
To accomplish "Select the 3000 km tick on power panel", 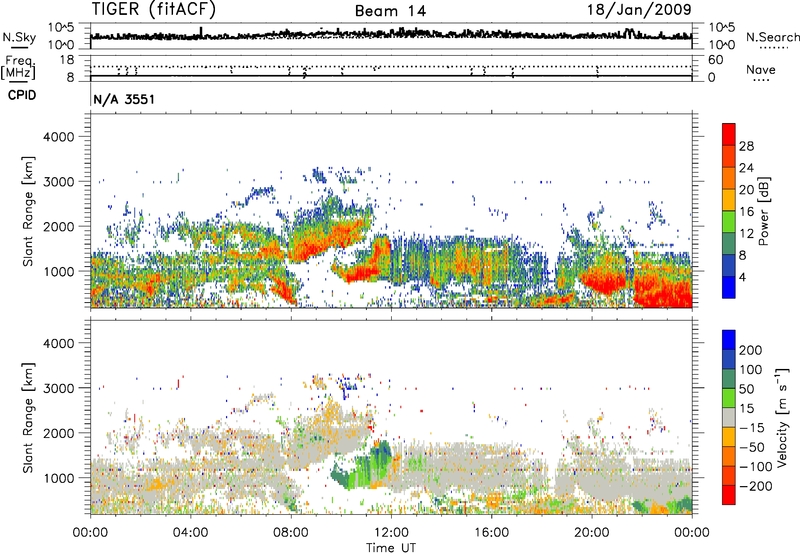I will pos(58,182).
